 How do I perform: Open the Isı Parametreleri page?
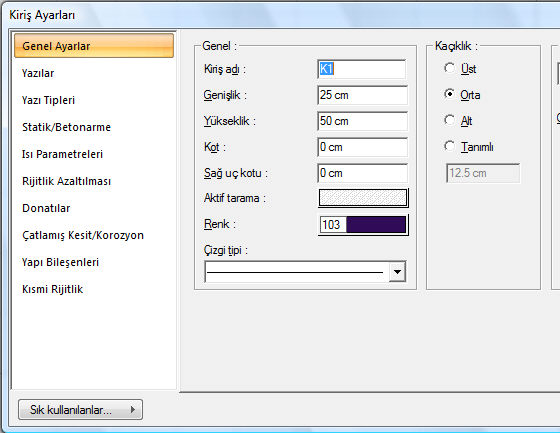coord(62,154)
